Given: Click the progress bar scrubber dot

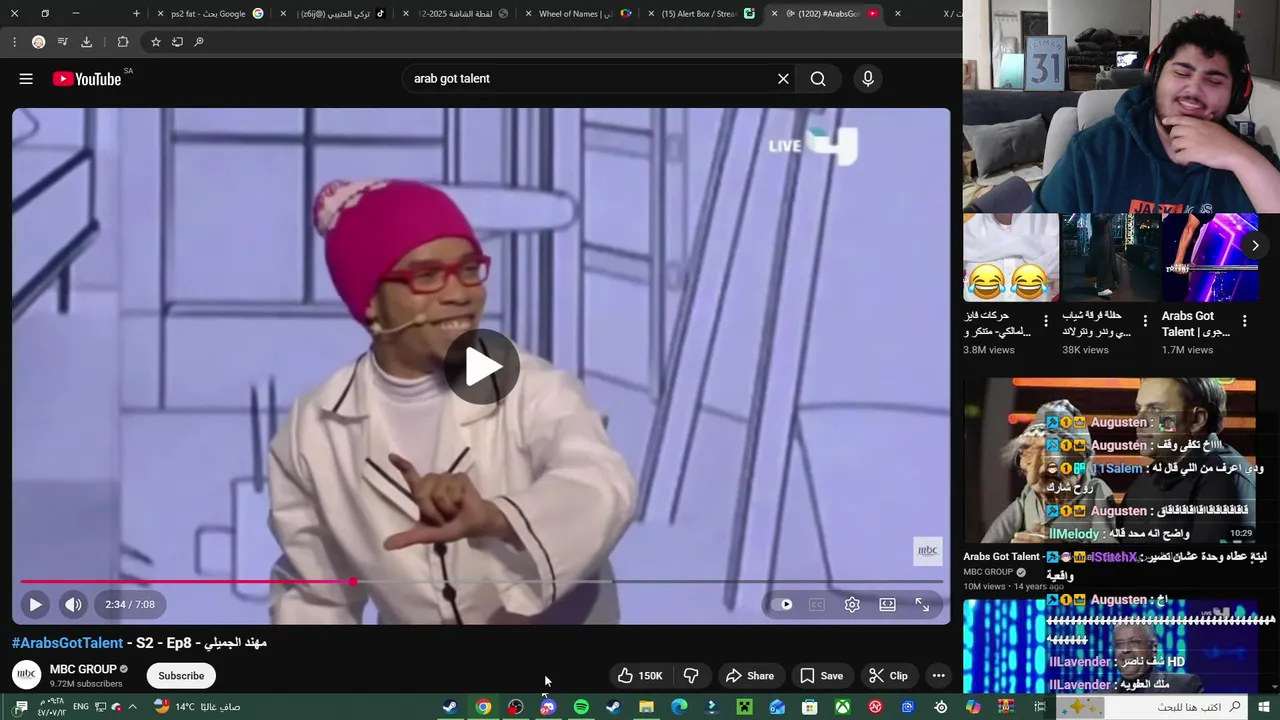Looking at the screenshot, I should click(x=353, y=581).
